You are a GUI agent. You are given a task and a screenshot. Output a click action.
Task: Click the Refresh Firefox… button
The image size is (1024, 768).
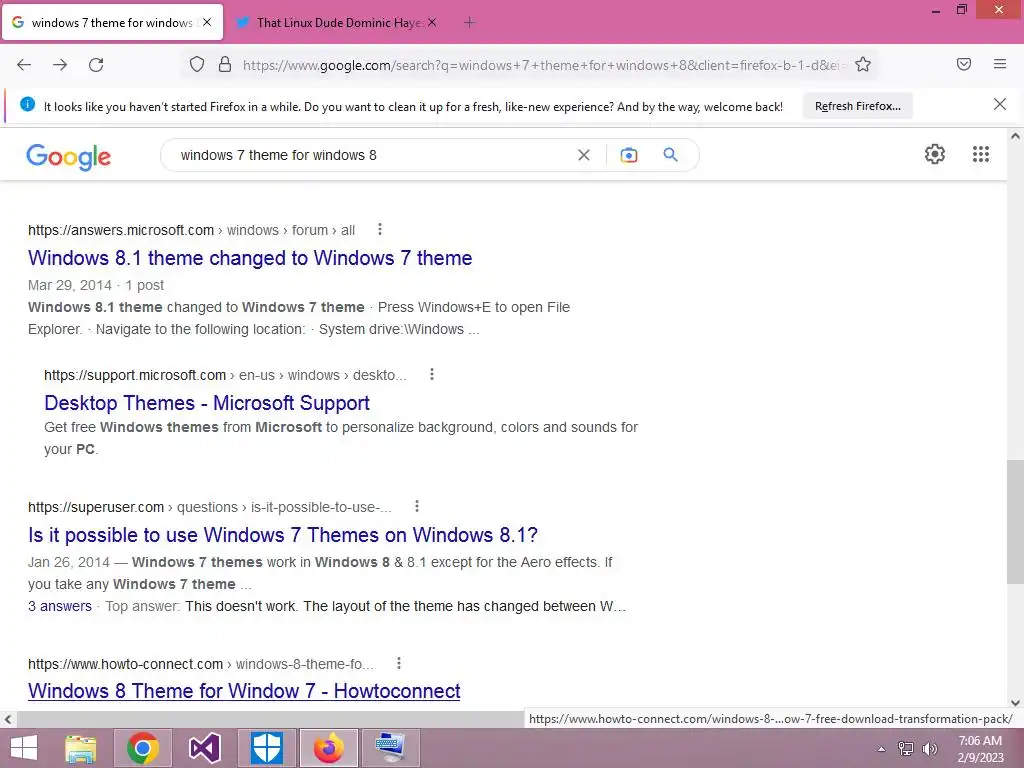pos(857,106)
